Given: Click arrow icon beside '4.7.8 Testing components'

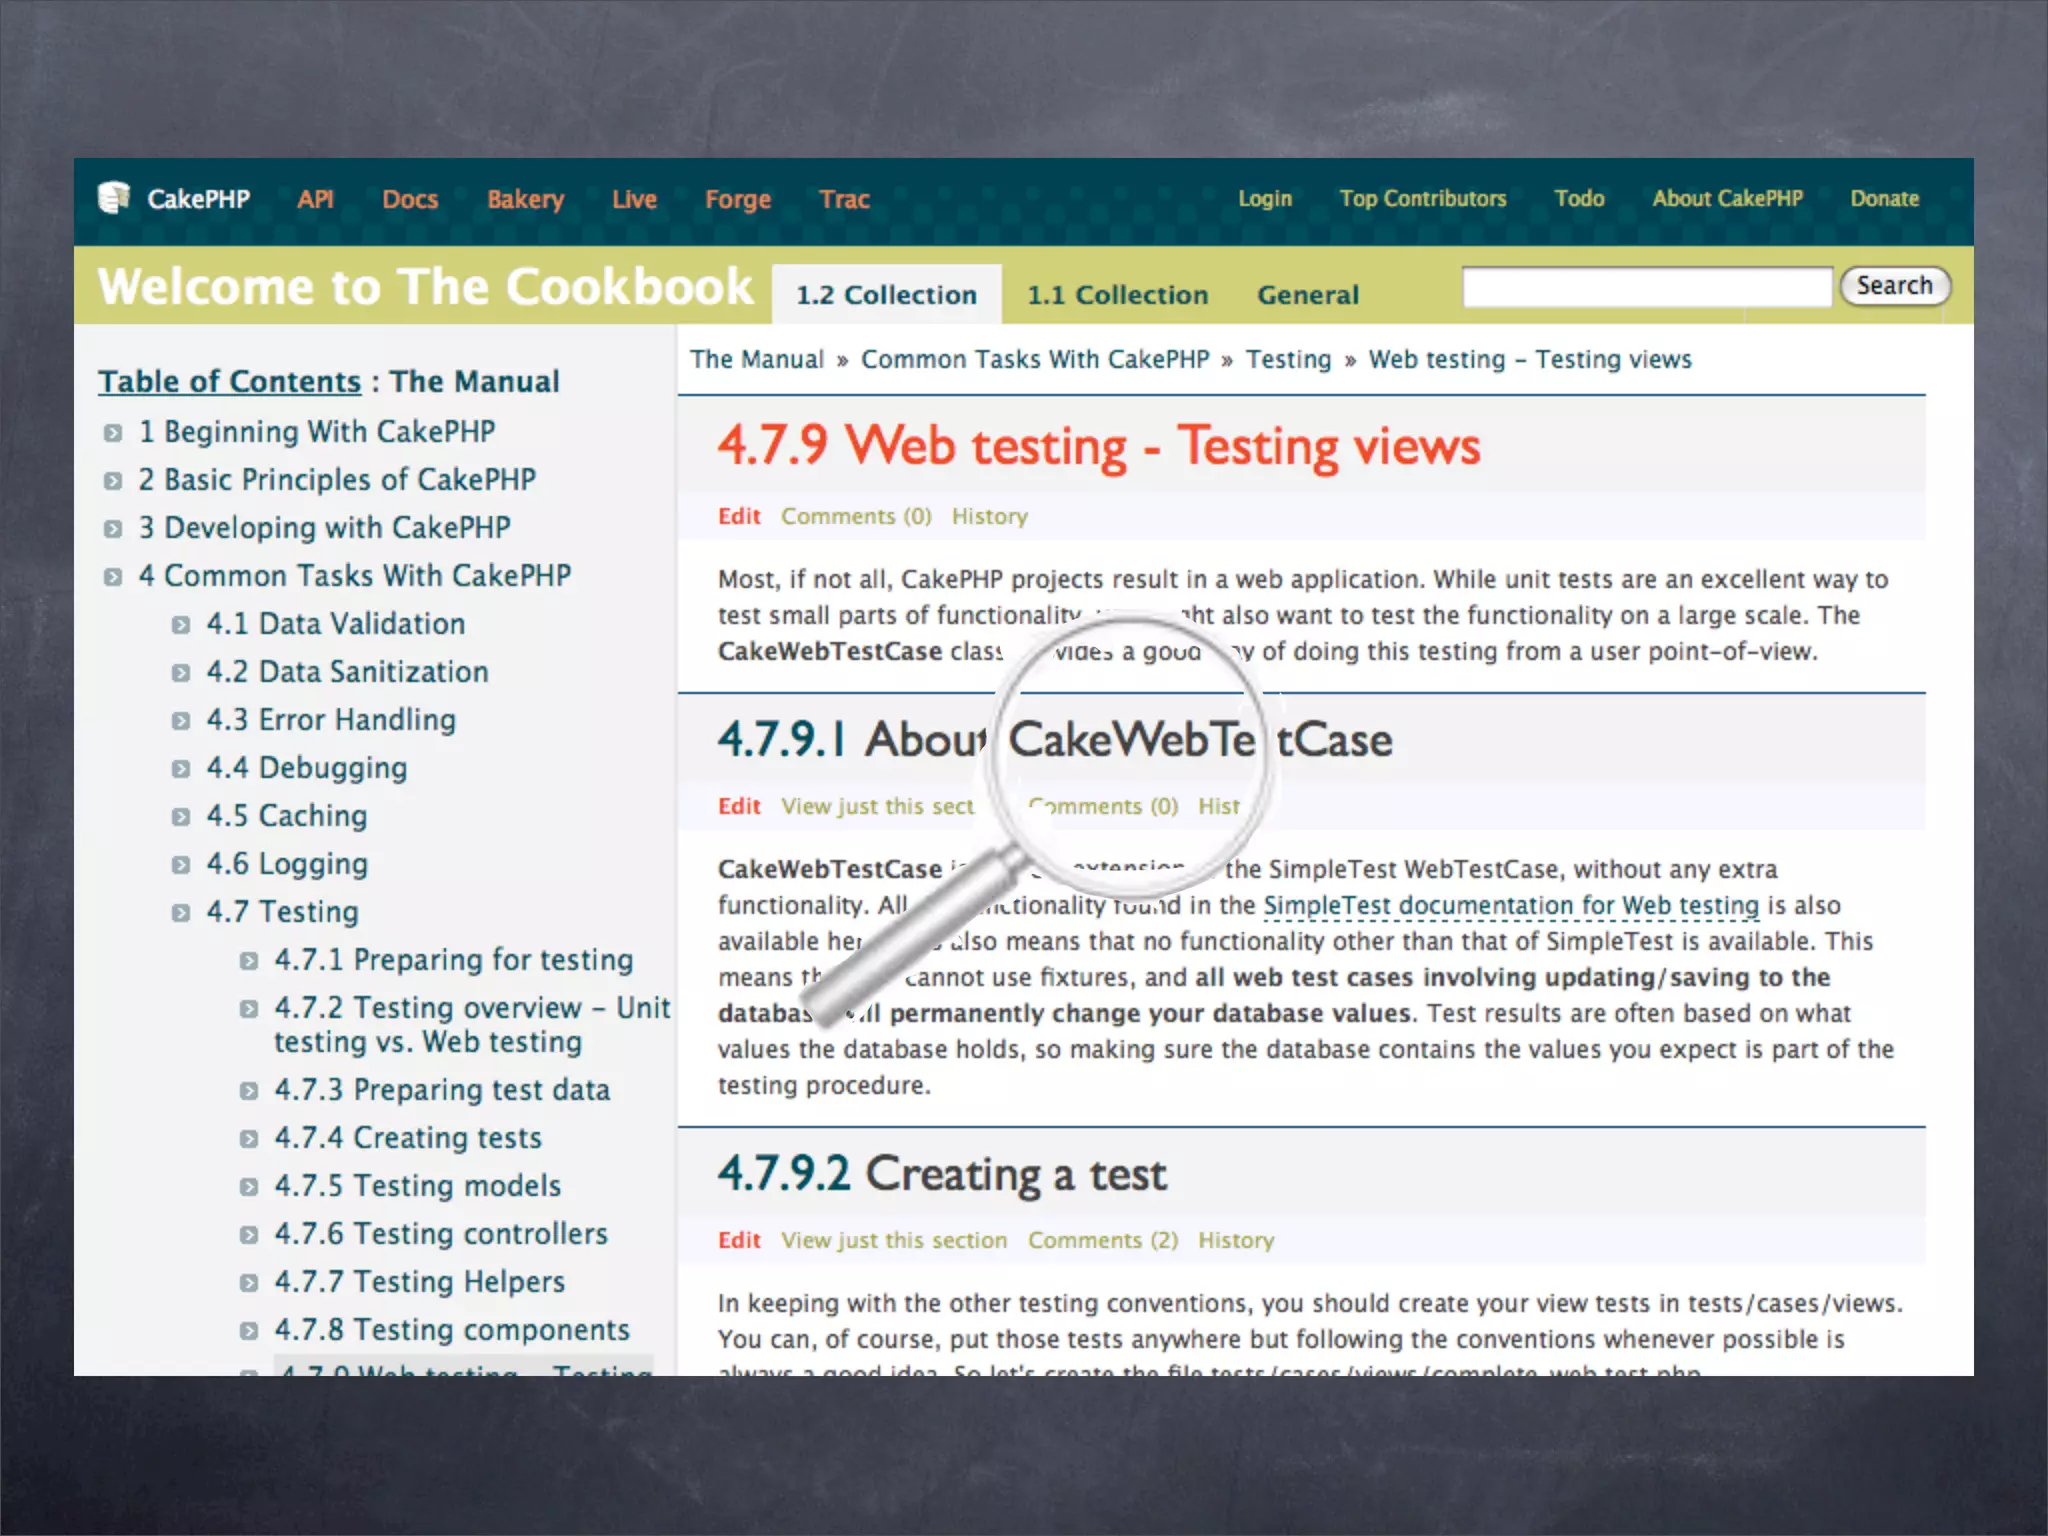Looking at the screenshot, I should point(249,1331).
